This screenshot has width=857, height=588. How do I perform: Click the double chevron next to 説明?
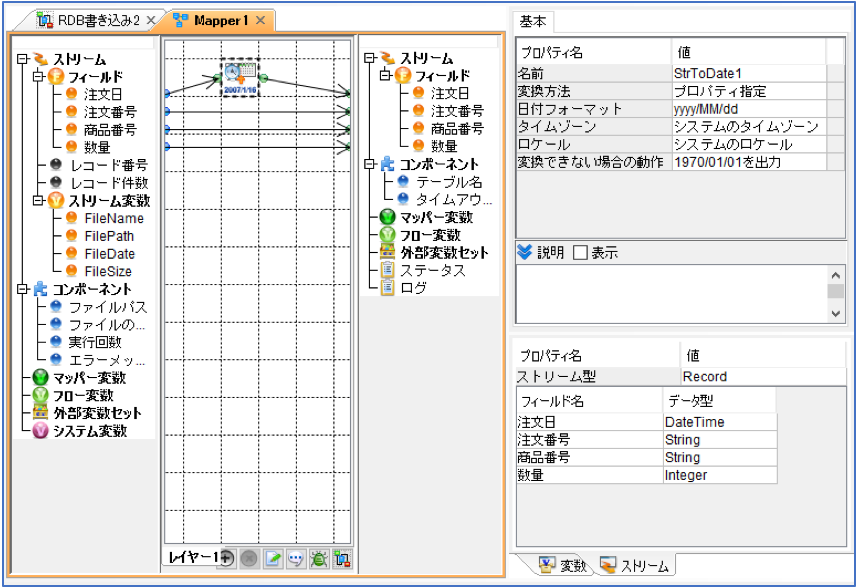[525, 252]
